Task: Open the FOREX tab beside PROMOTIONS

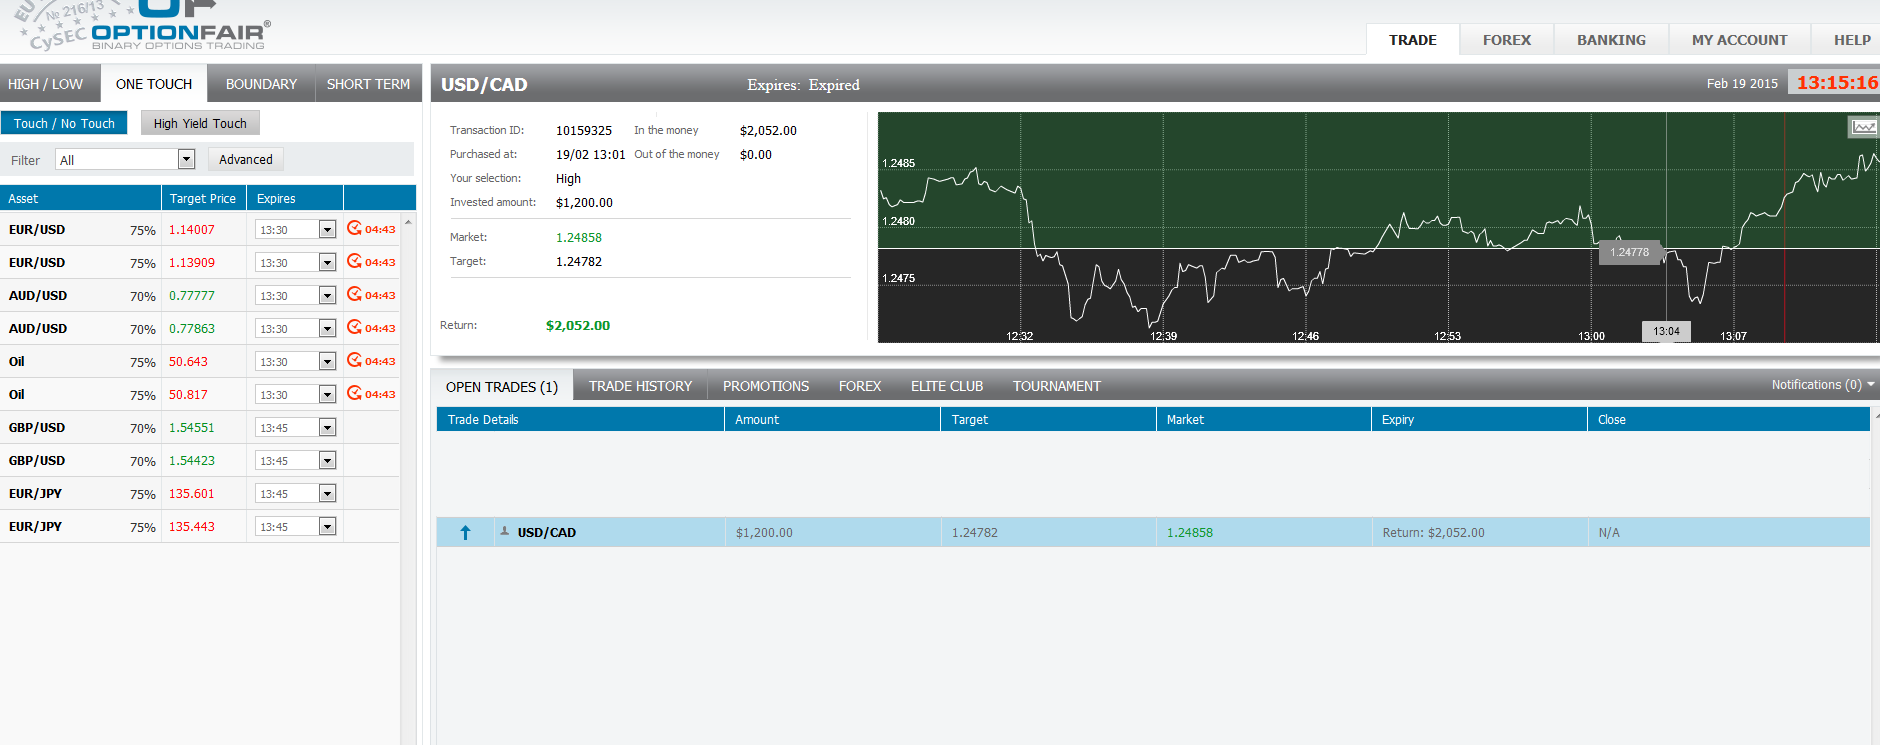Action: (x=860, y=386)
